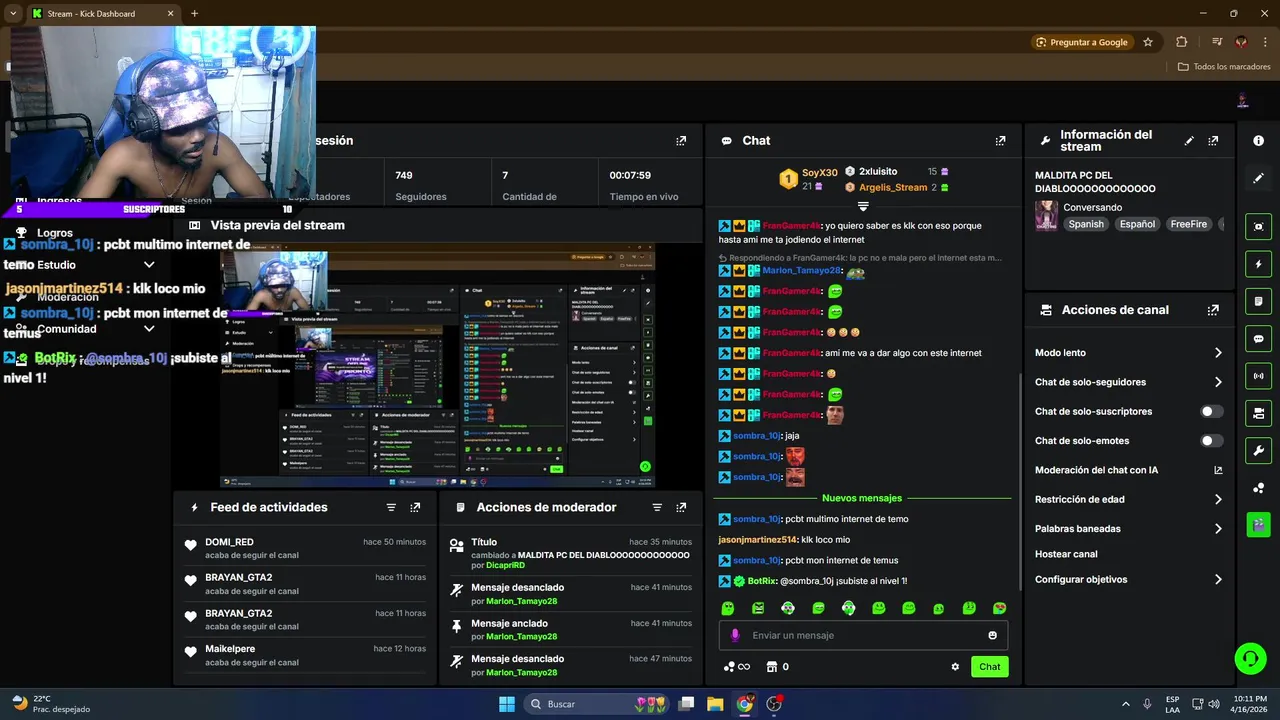Select the Spanish stream tag

tap(1086, 225)
